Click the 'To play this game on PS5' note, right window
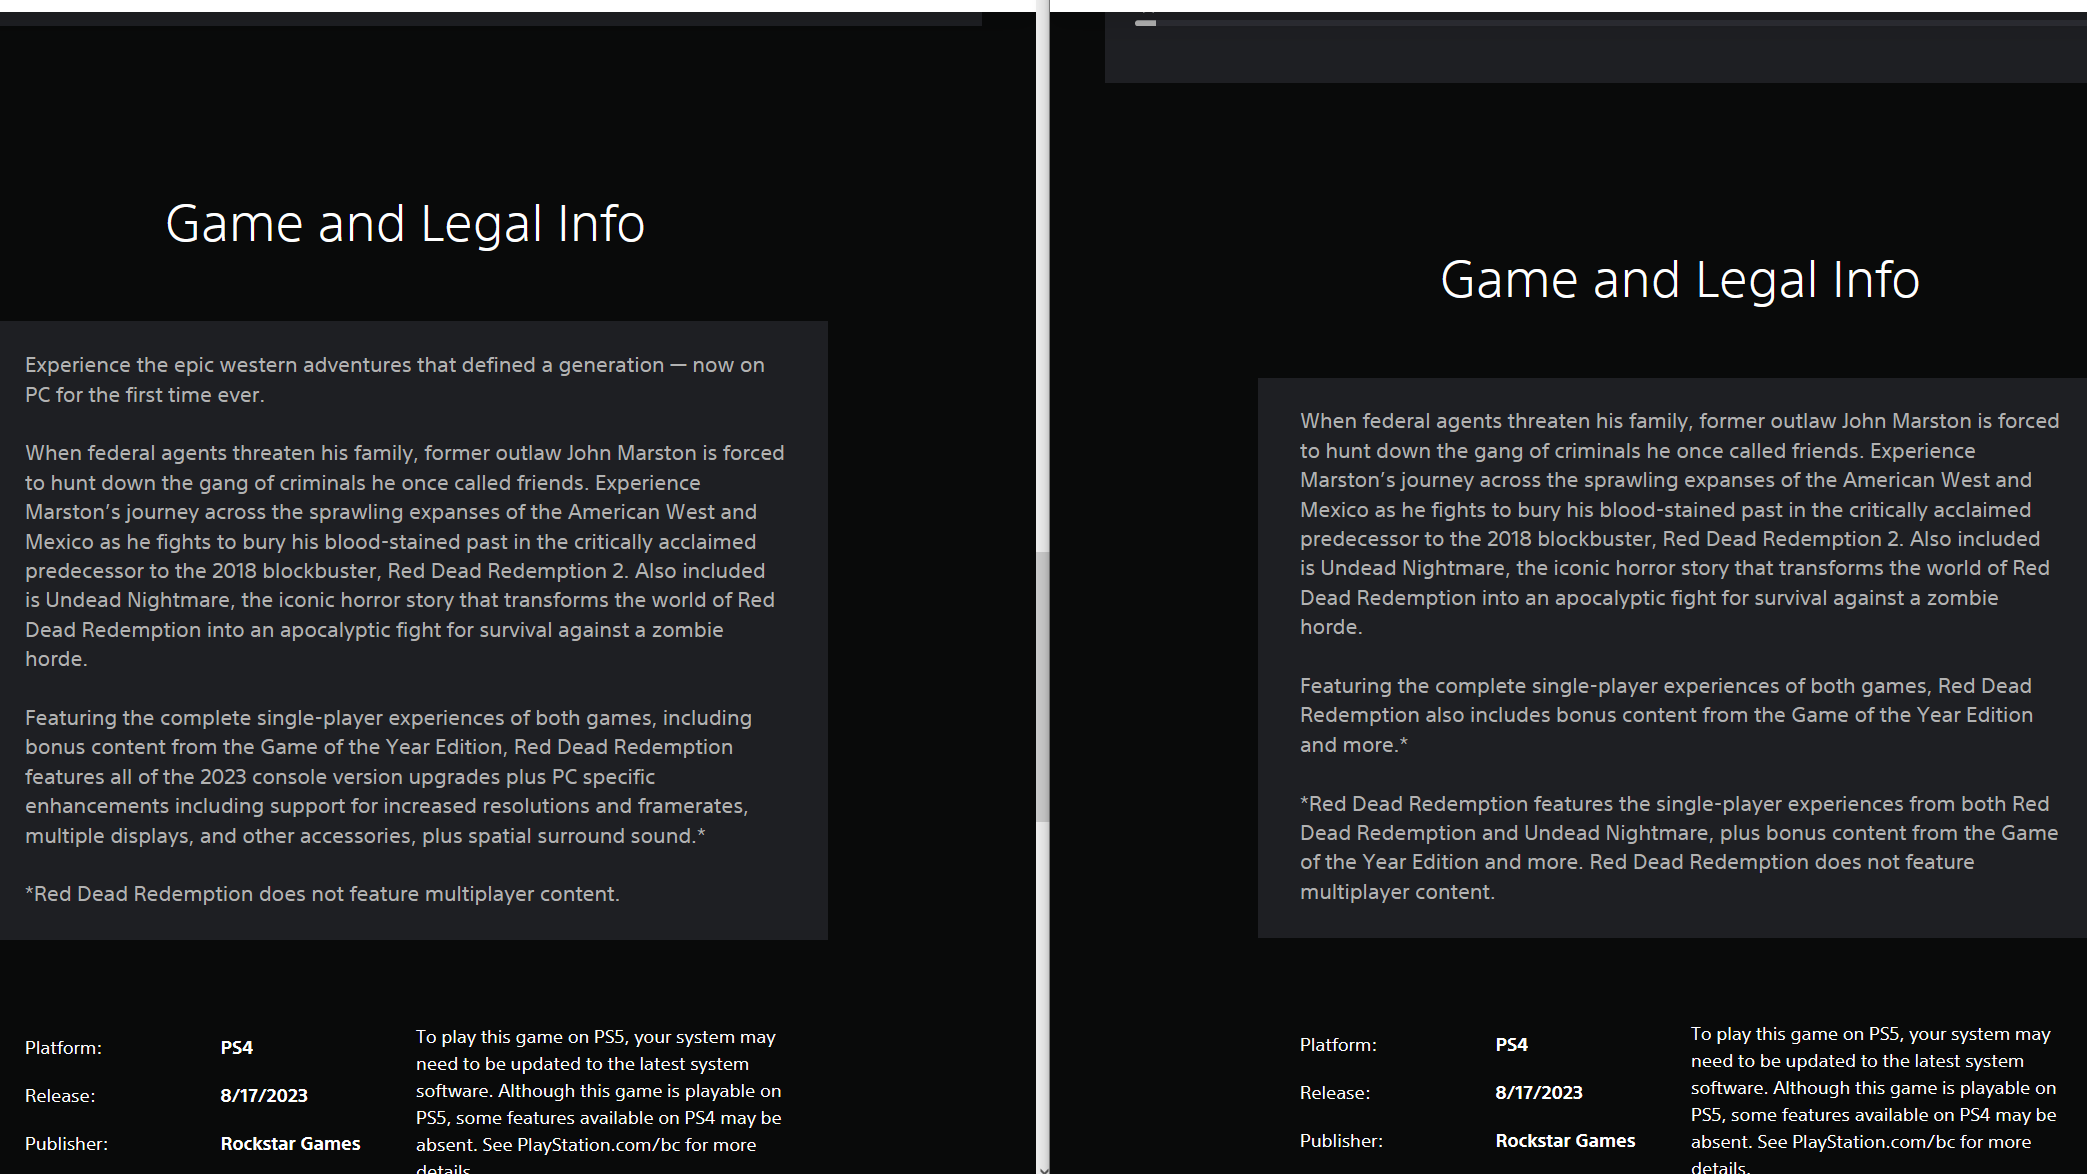 pyautogui.click(x=1874, y=1098)
